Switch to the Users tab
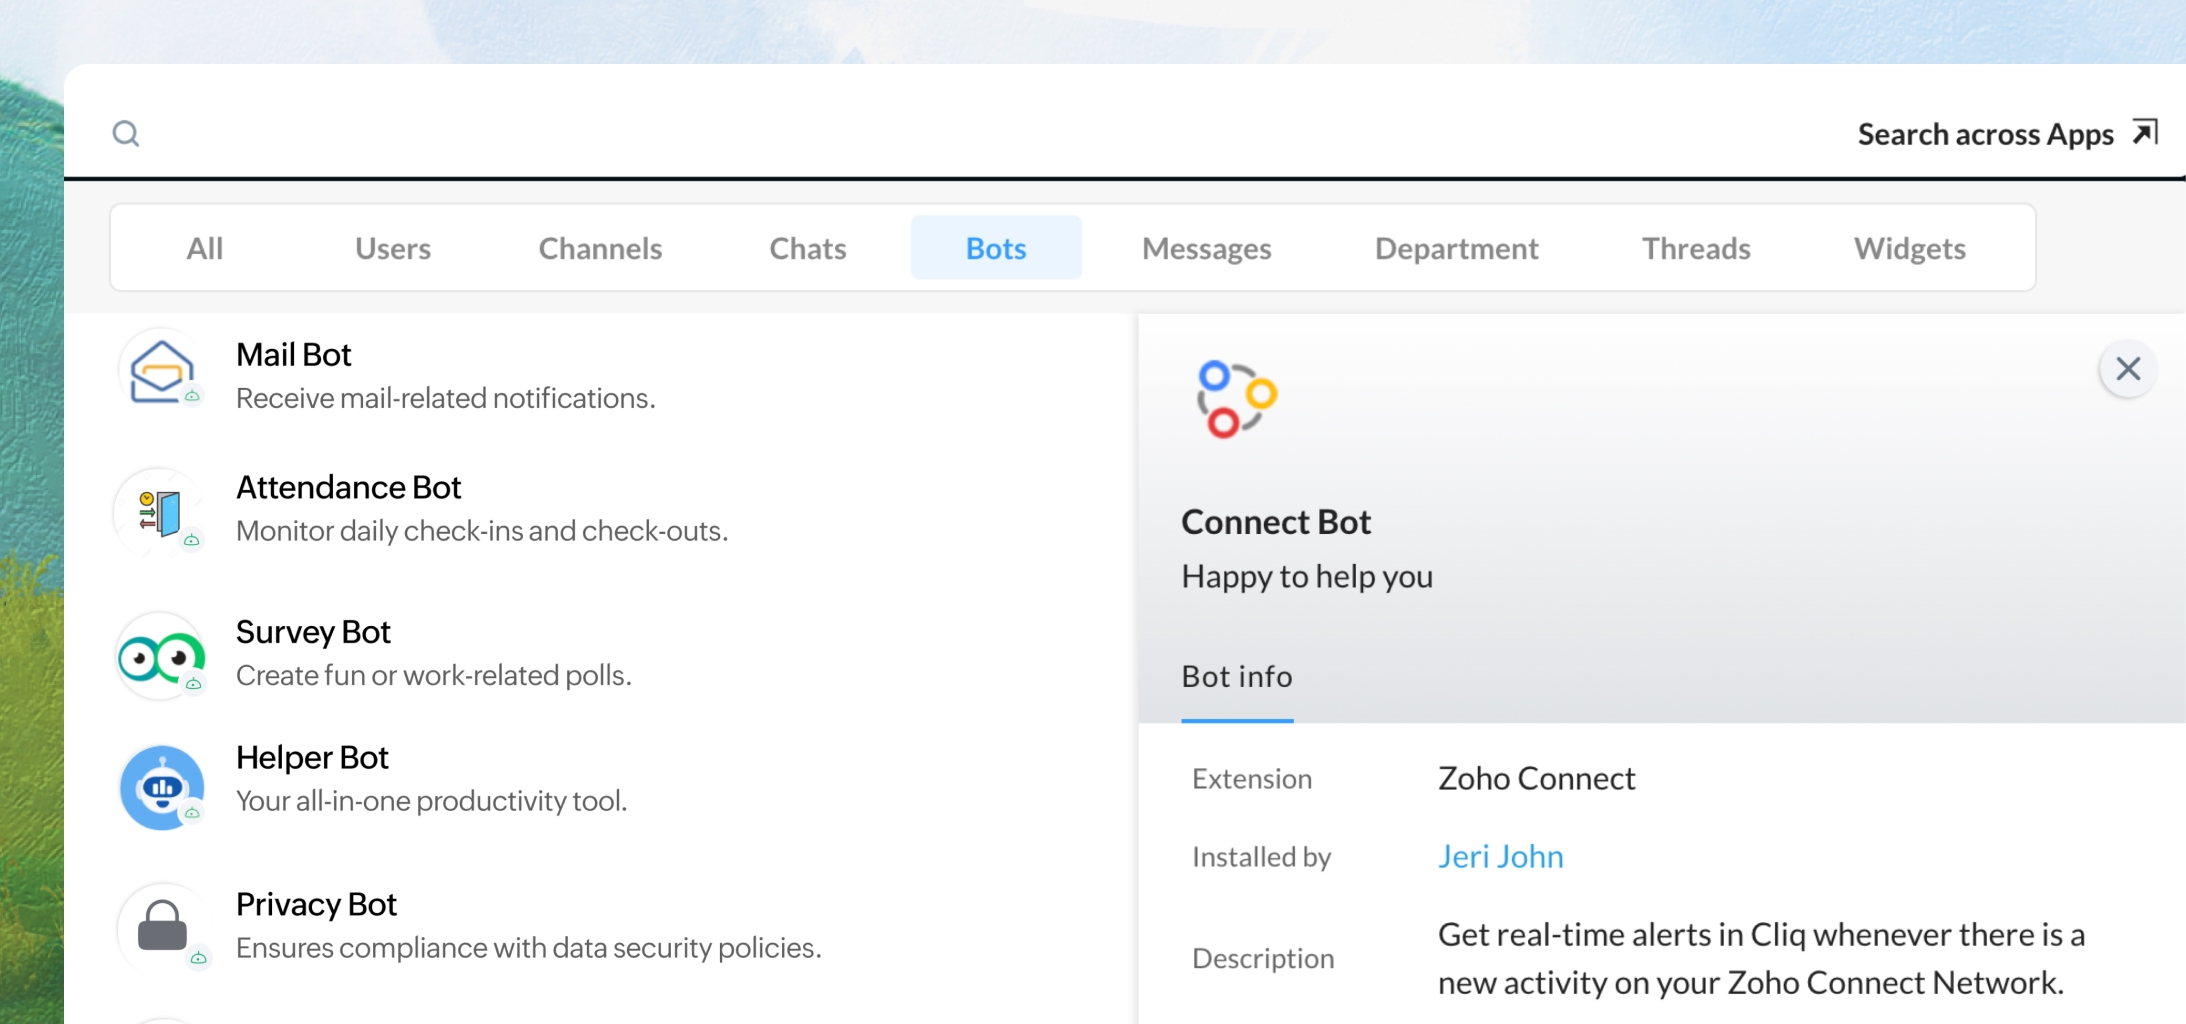 click(393, 248)
